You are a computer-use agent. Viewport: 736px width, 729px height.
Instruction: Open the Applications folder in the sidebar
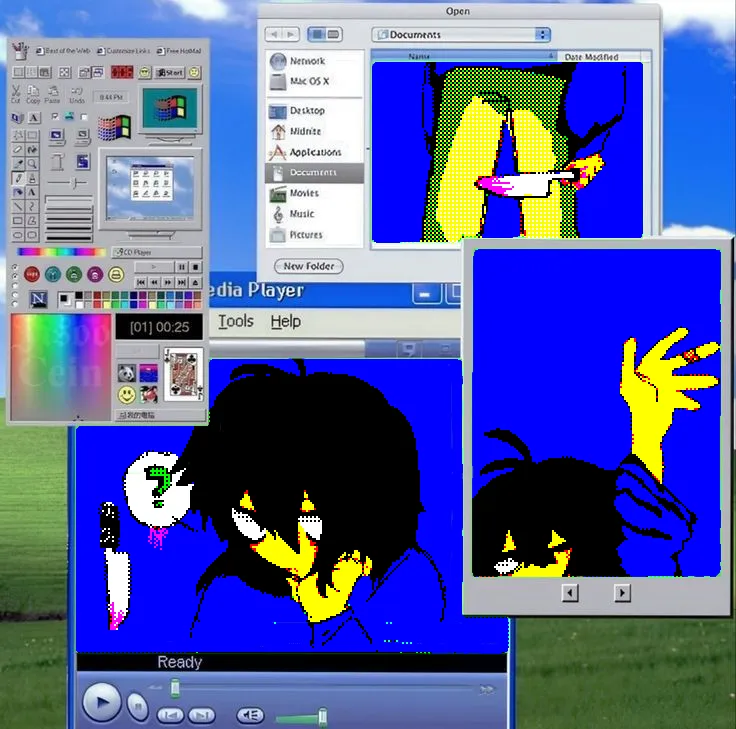click(314, 152)
